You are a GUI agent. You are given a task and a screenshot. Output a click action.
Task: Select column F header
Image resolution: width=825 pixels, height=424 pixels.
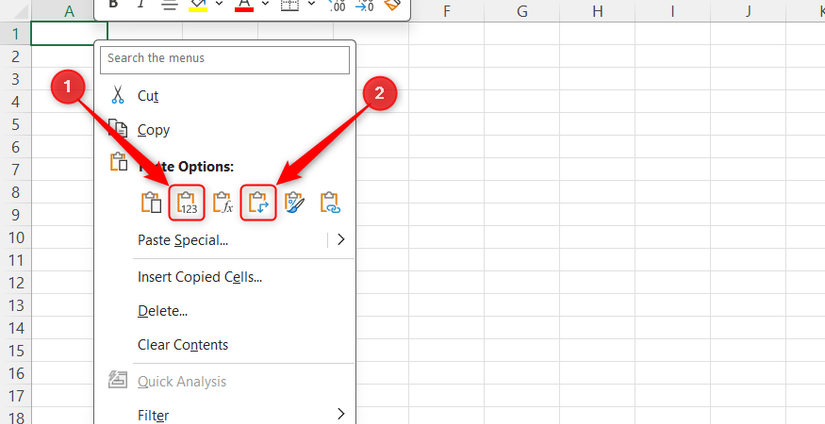coord(446,11)
